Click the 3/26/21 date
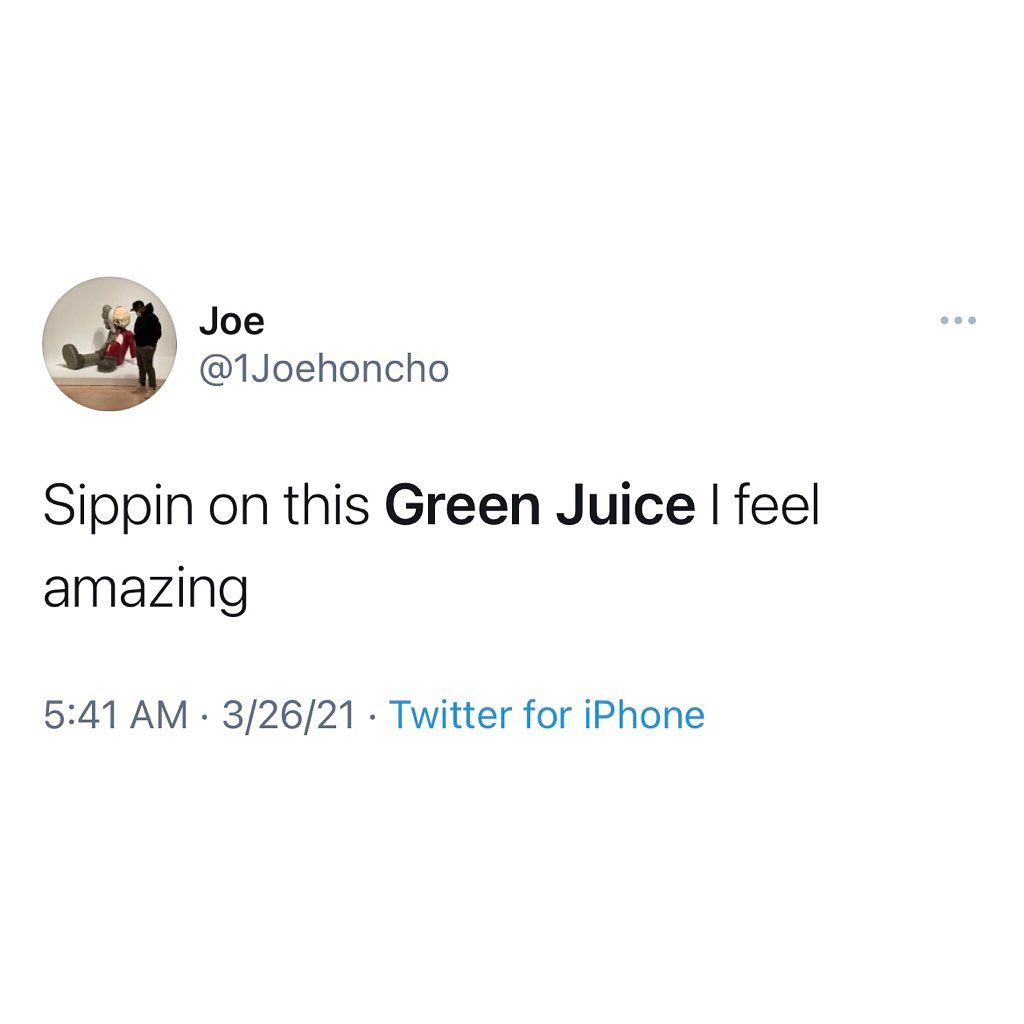Screen dimensions: 1024x1024 click(289, 714)
